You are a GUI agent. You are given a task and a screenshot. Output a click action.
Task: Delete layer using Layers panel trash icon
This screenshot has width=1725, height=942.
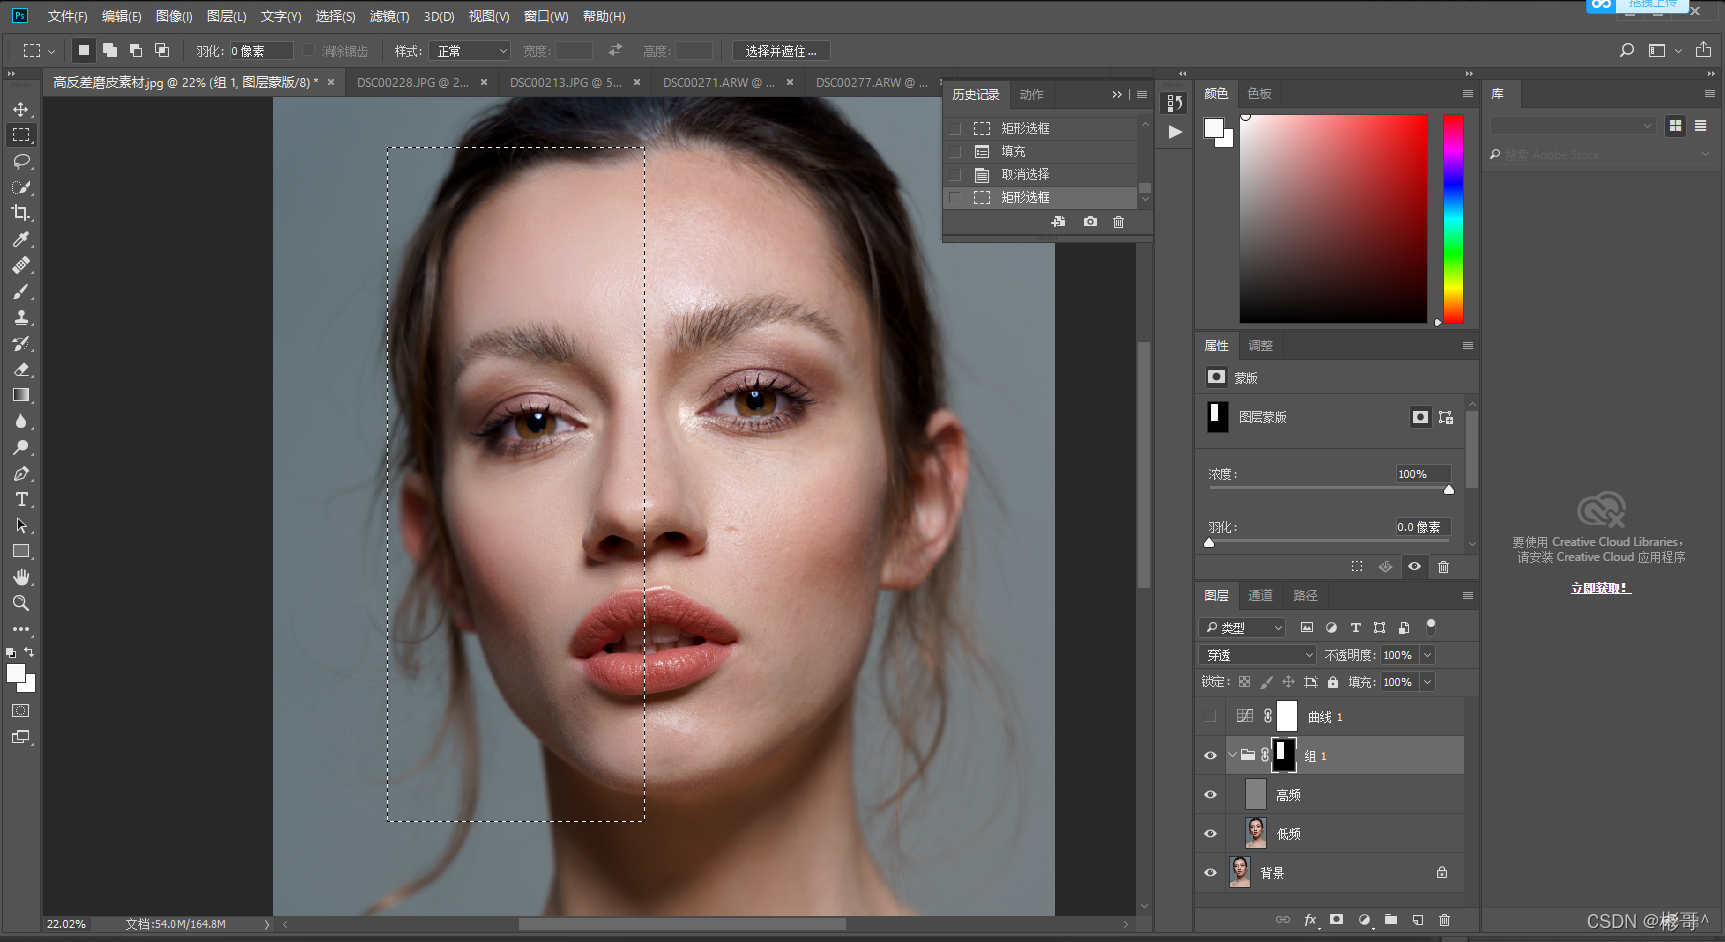tap(1444, 920)
